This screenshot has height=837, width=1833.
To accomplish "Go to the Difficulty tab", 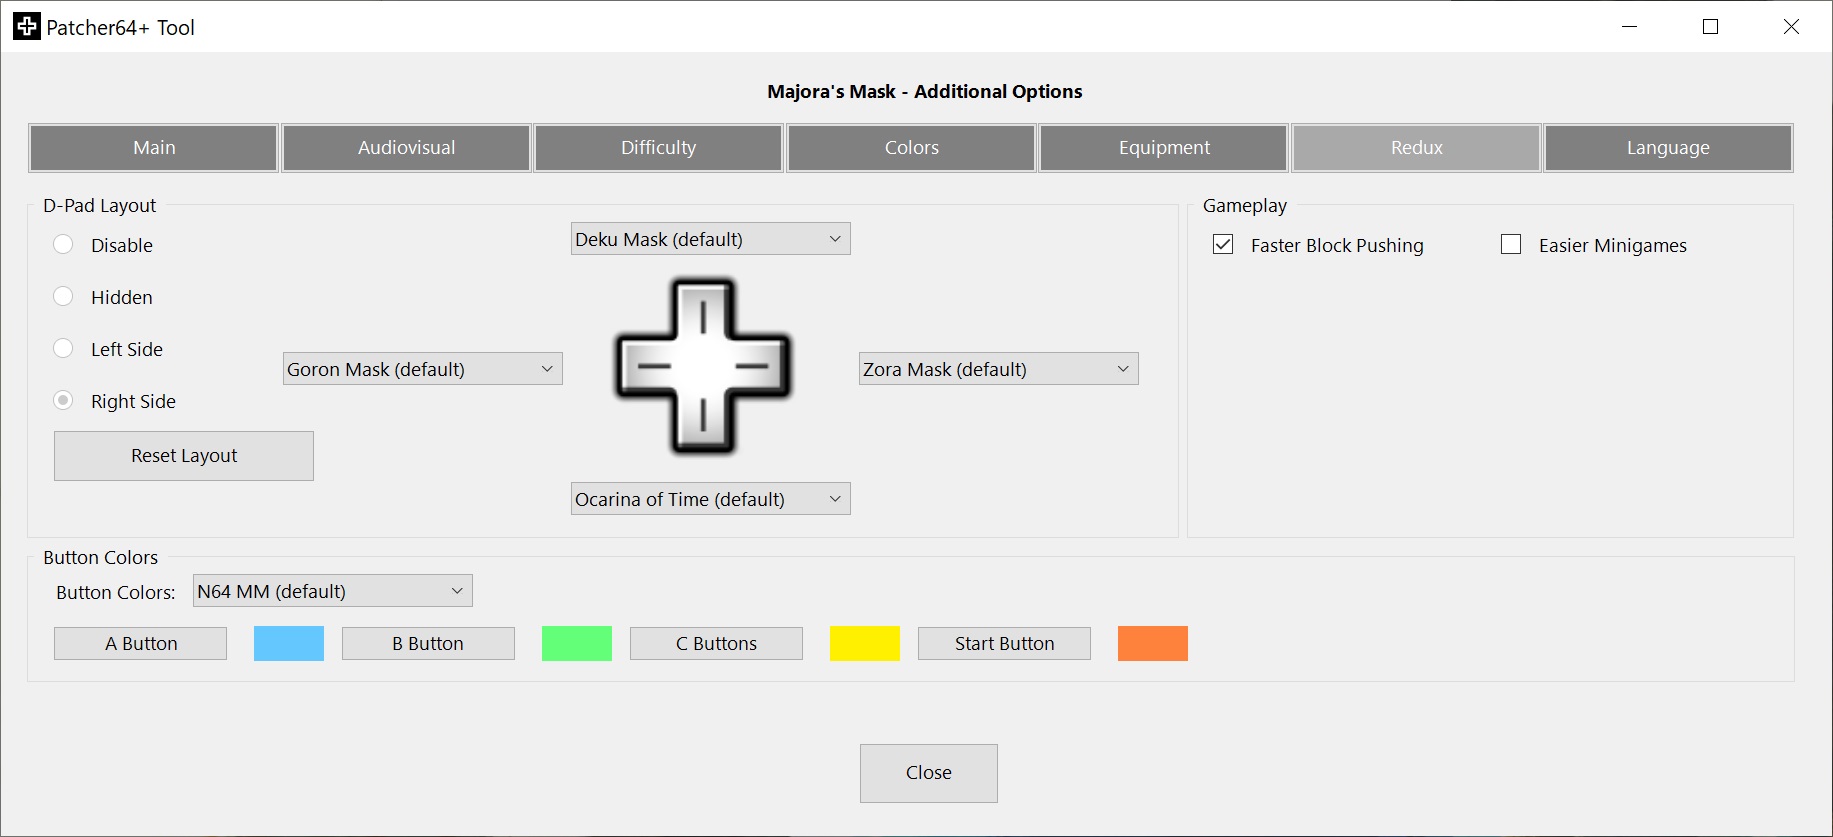I will 659,148.
